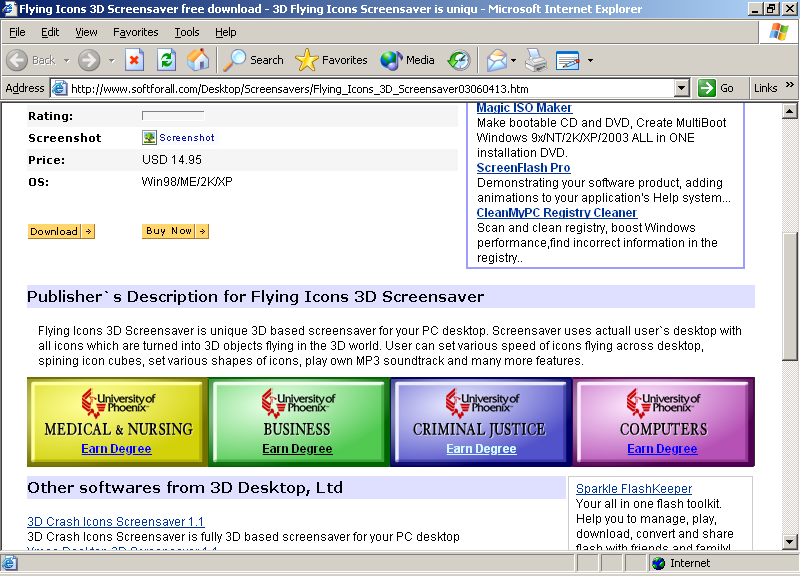Click the status bar page icon
Image resolution: width=800 pixels, height=576 pixels.
(x=10, y=563)
